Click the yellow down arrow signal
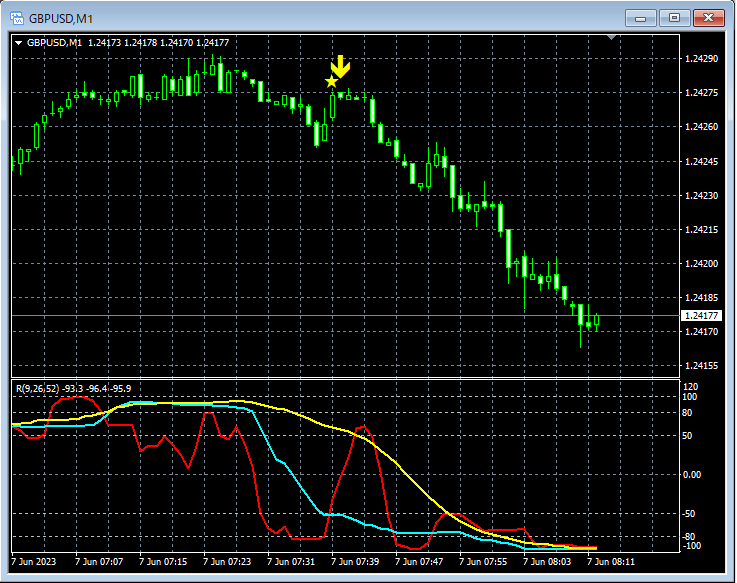Viewport: 737px width, 583px height. 340,67
